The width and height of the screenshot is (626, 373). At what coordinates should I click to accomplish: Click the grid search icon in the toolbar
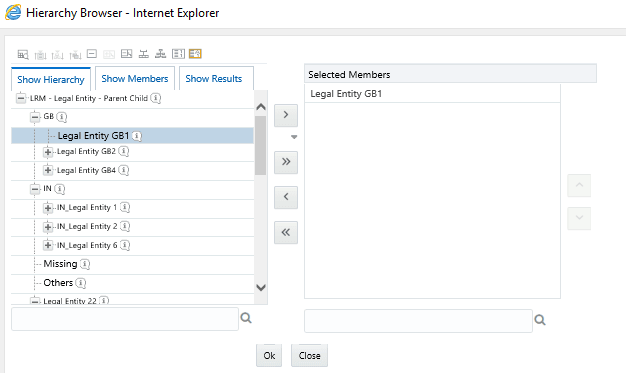click(x=23, y=54)
